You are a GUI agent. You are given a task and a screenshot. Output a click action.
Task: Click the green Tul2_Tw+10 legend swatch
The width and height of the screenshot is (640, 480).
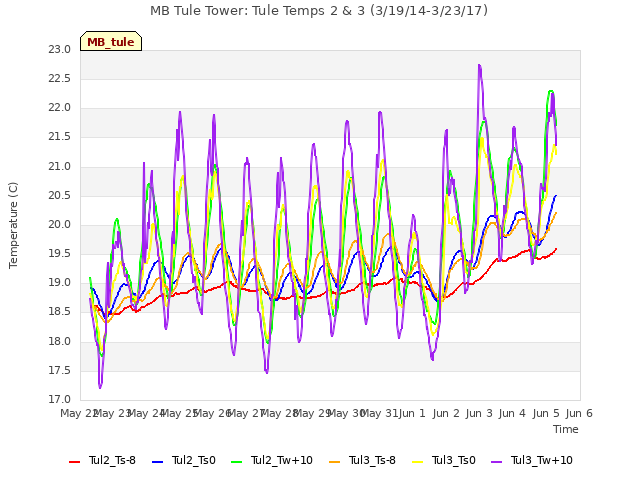coord(237,462)
